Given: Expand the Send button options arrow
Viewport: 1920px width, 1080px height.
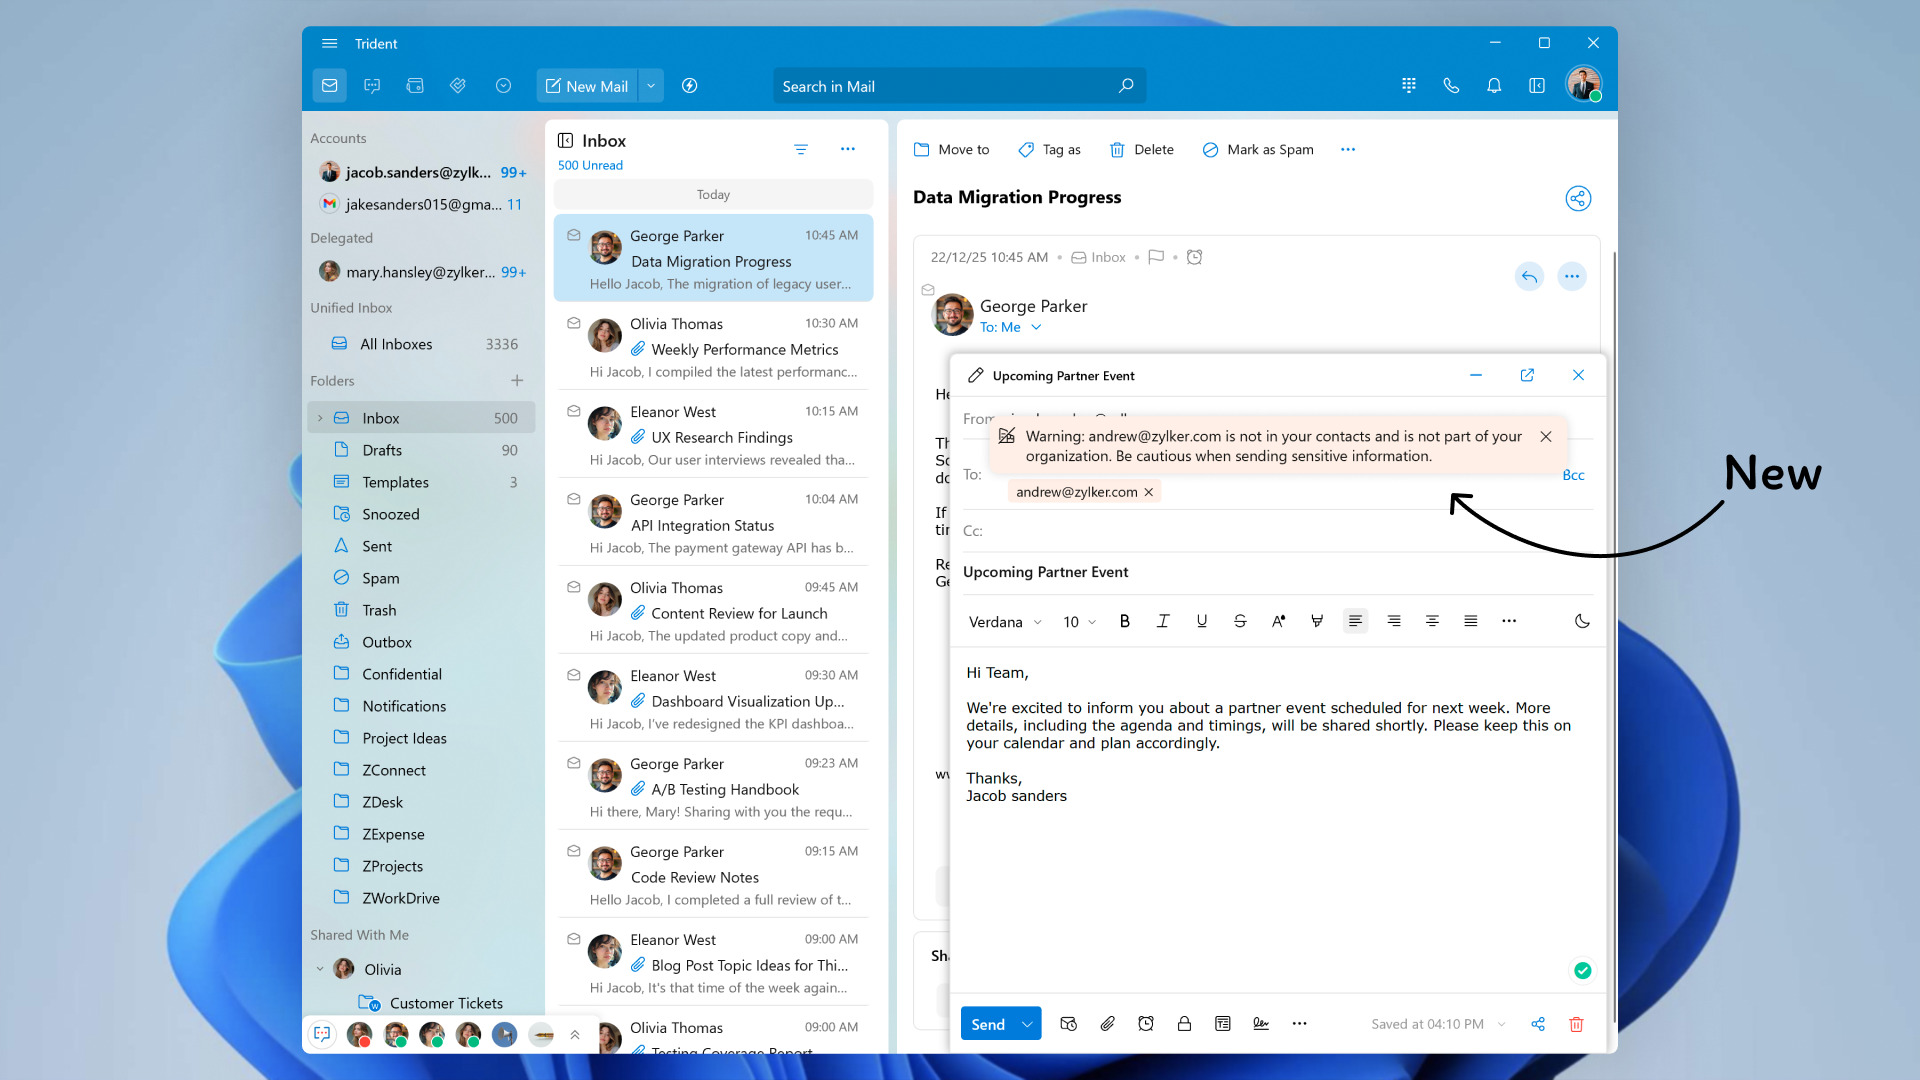Looking at the screenshot, I should pyautogui.click(x=1027, y=1024).
